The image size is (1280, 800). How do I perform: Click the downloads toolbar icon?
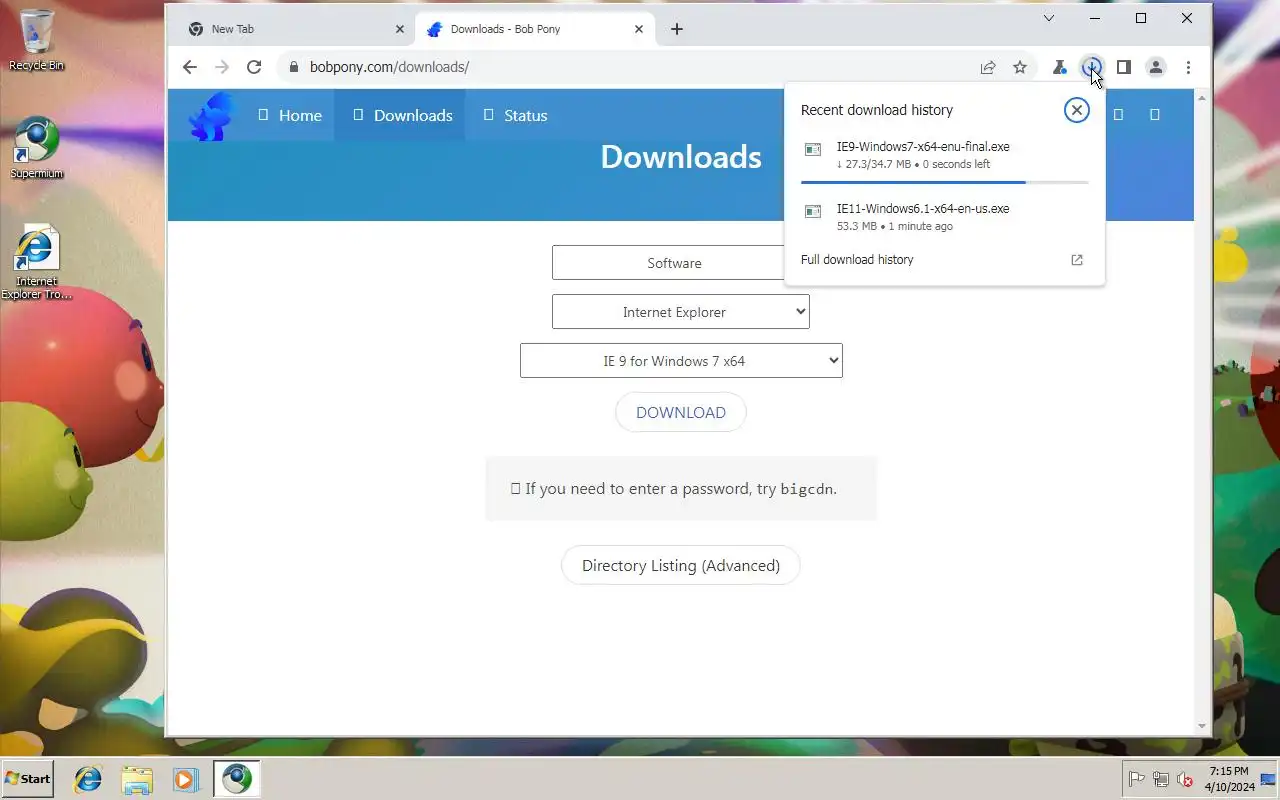coord(1091,67)
